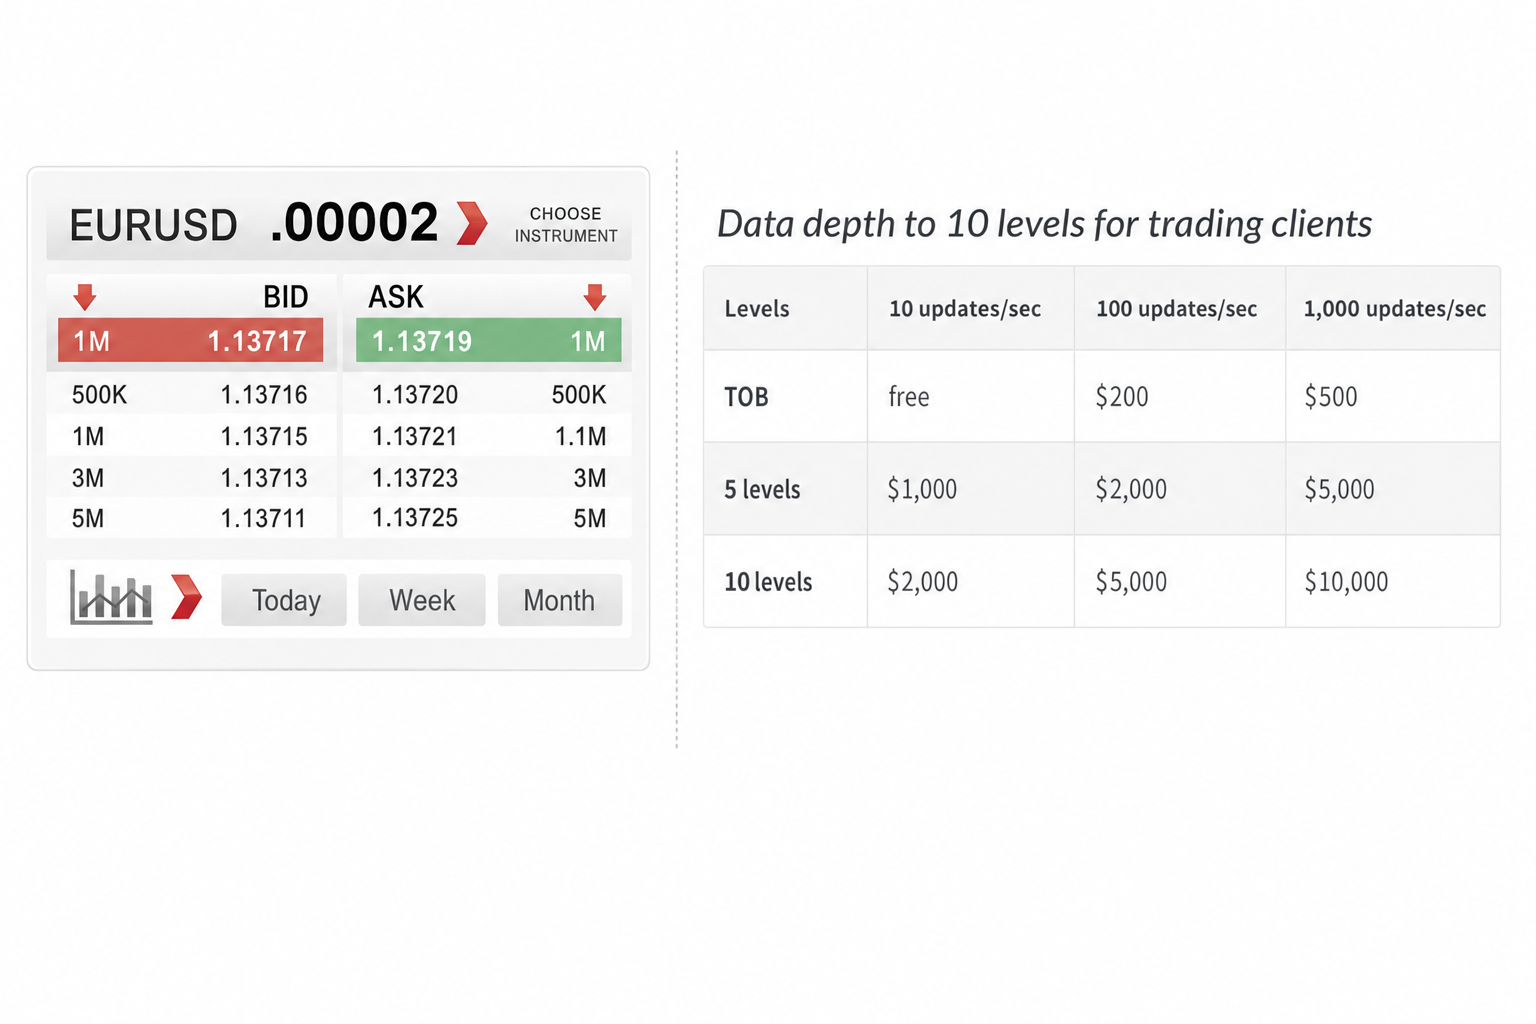Viewport: 1536px width, 1024px height.
Task: Click the 10 levels row label
Action: [768, 582]
